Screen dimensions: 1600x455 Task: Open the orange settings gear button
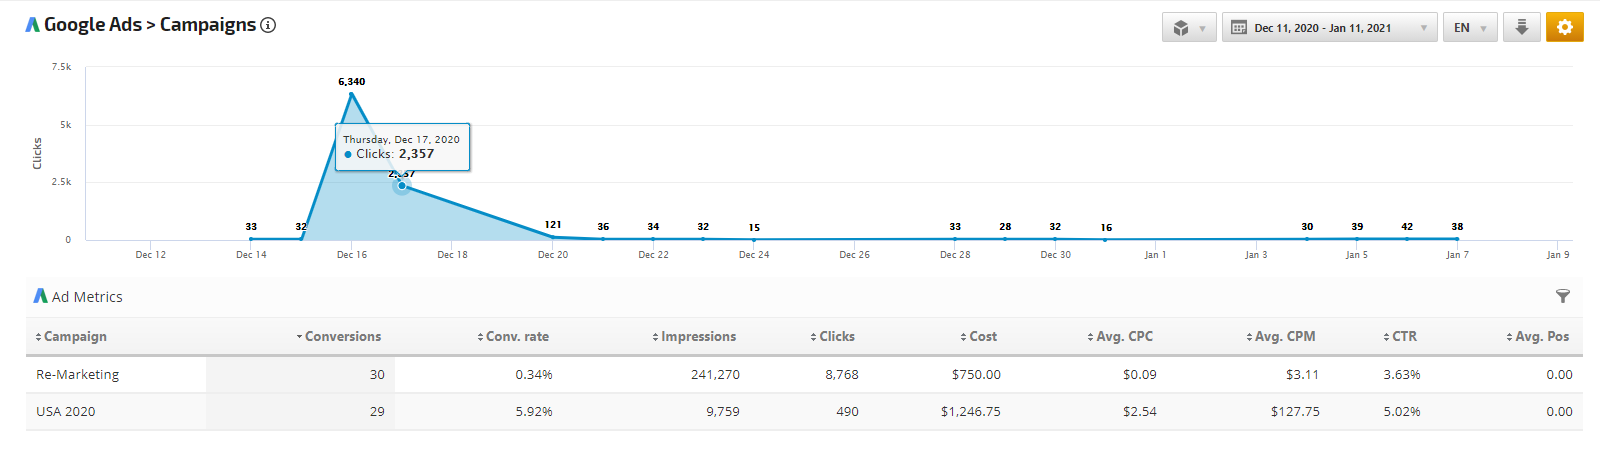point(1564,27)
